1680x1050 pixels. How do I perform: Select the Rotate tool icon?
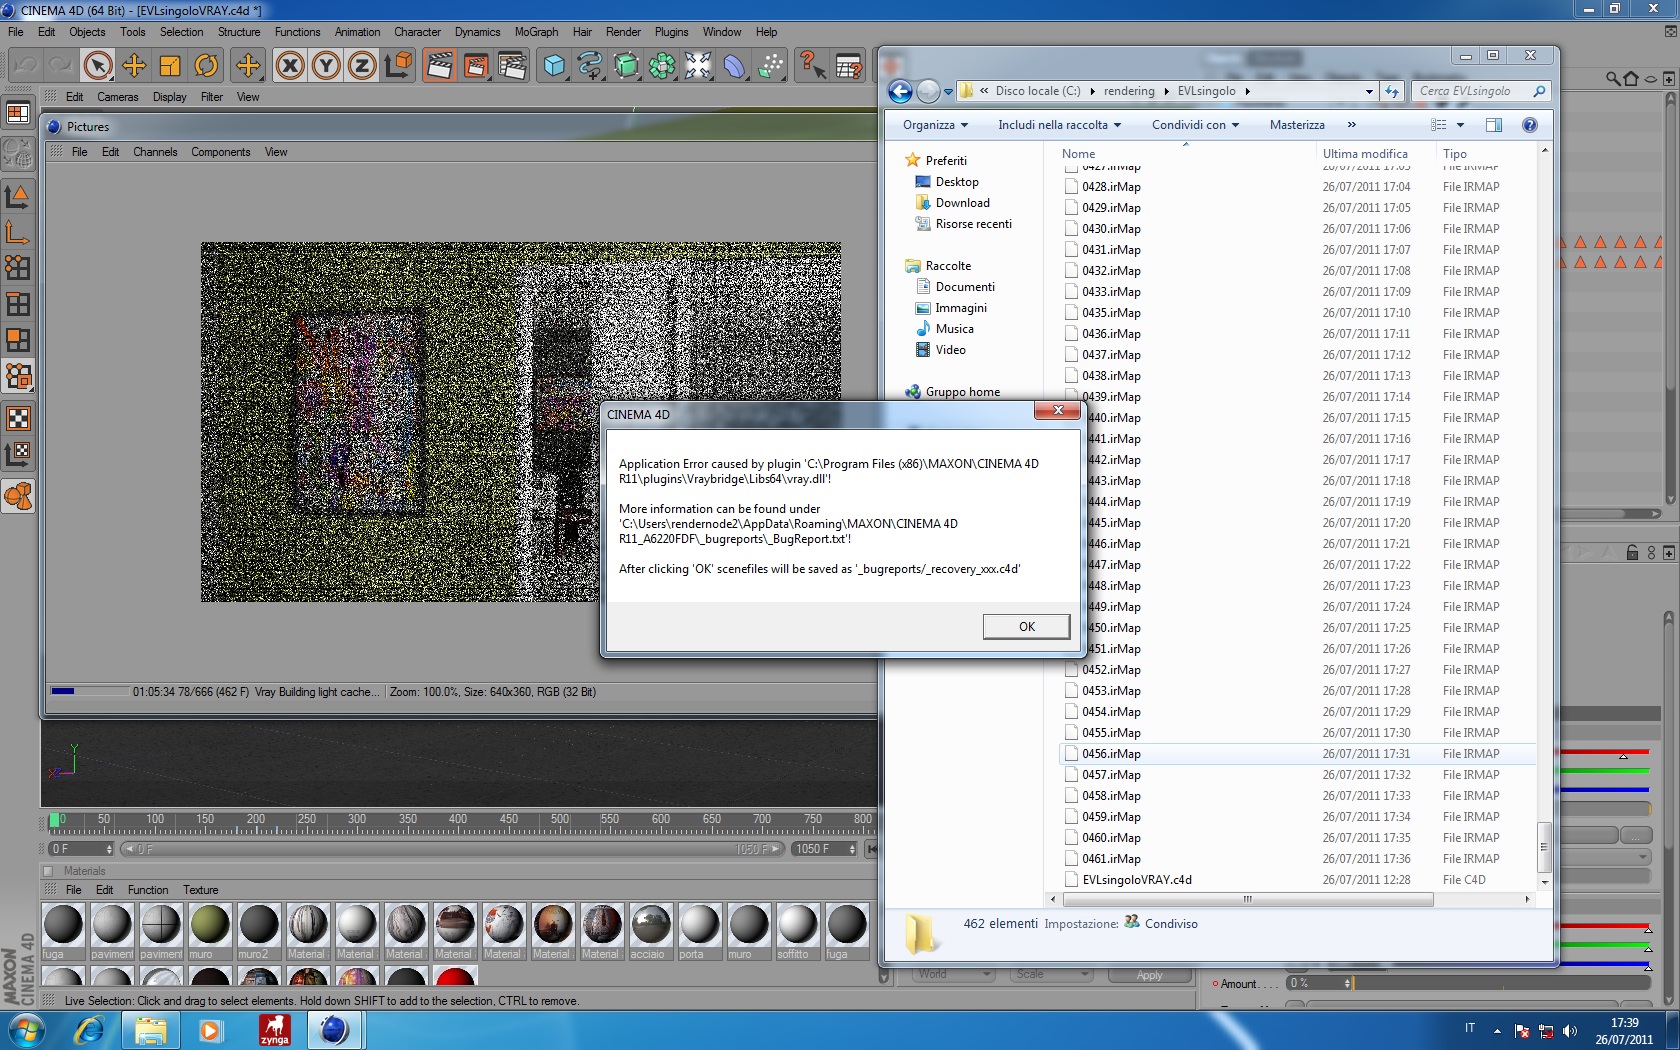[206, 66]
